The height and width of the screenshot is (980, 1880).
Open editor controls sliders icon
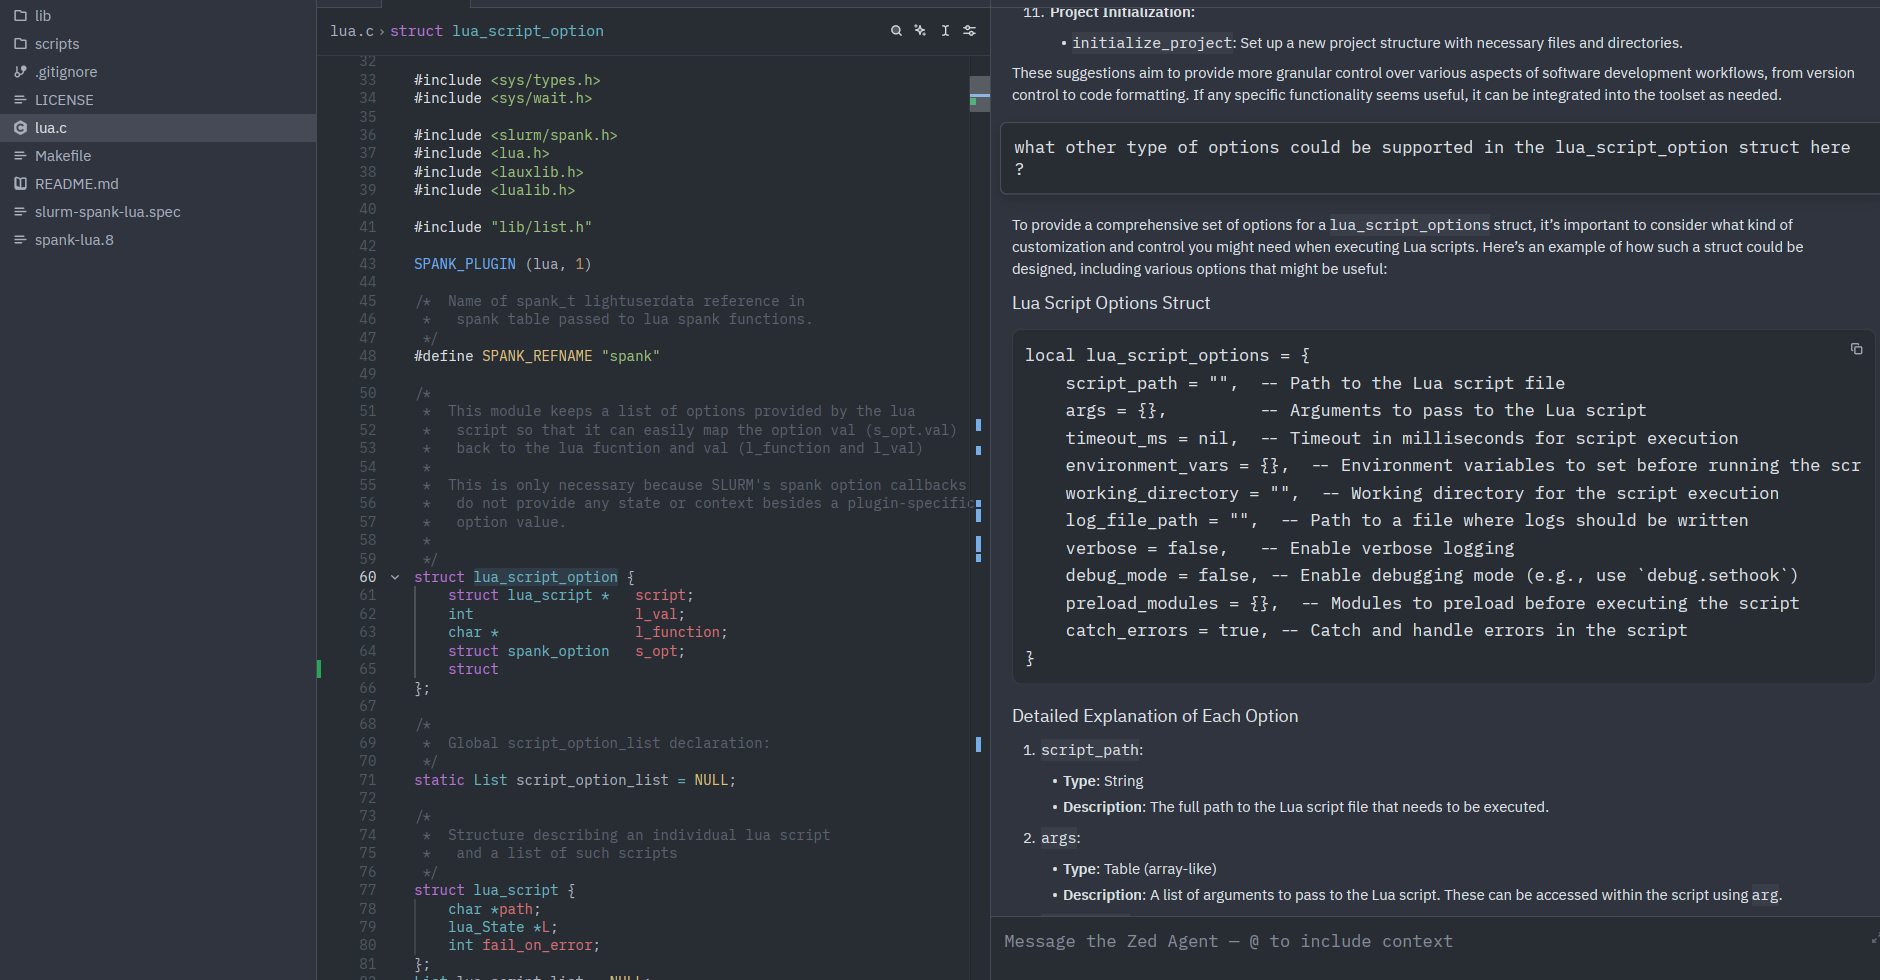969,31
